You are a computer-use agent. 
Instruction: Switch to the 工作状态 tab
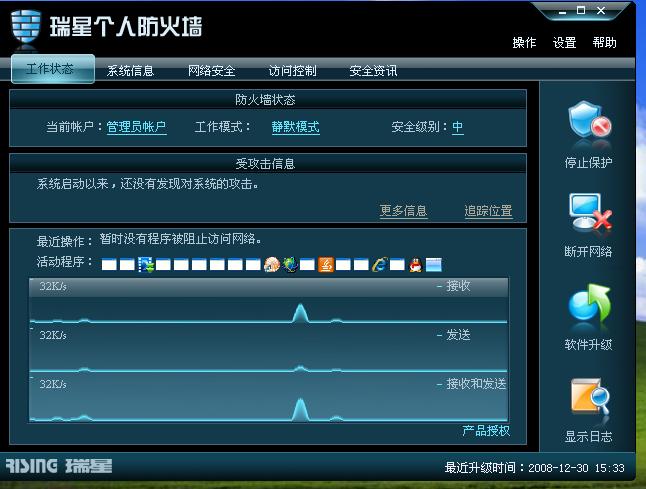pyautogui.click(x=53, y=69)
